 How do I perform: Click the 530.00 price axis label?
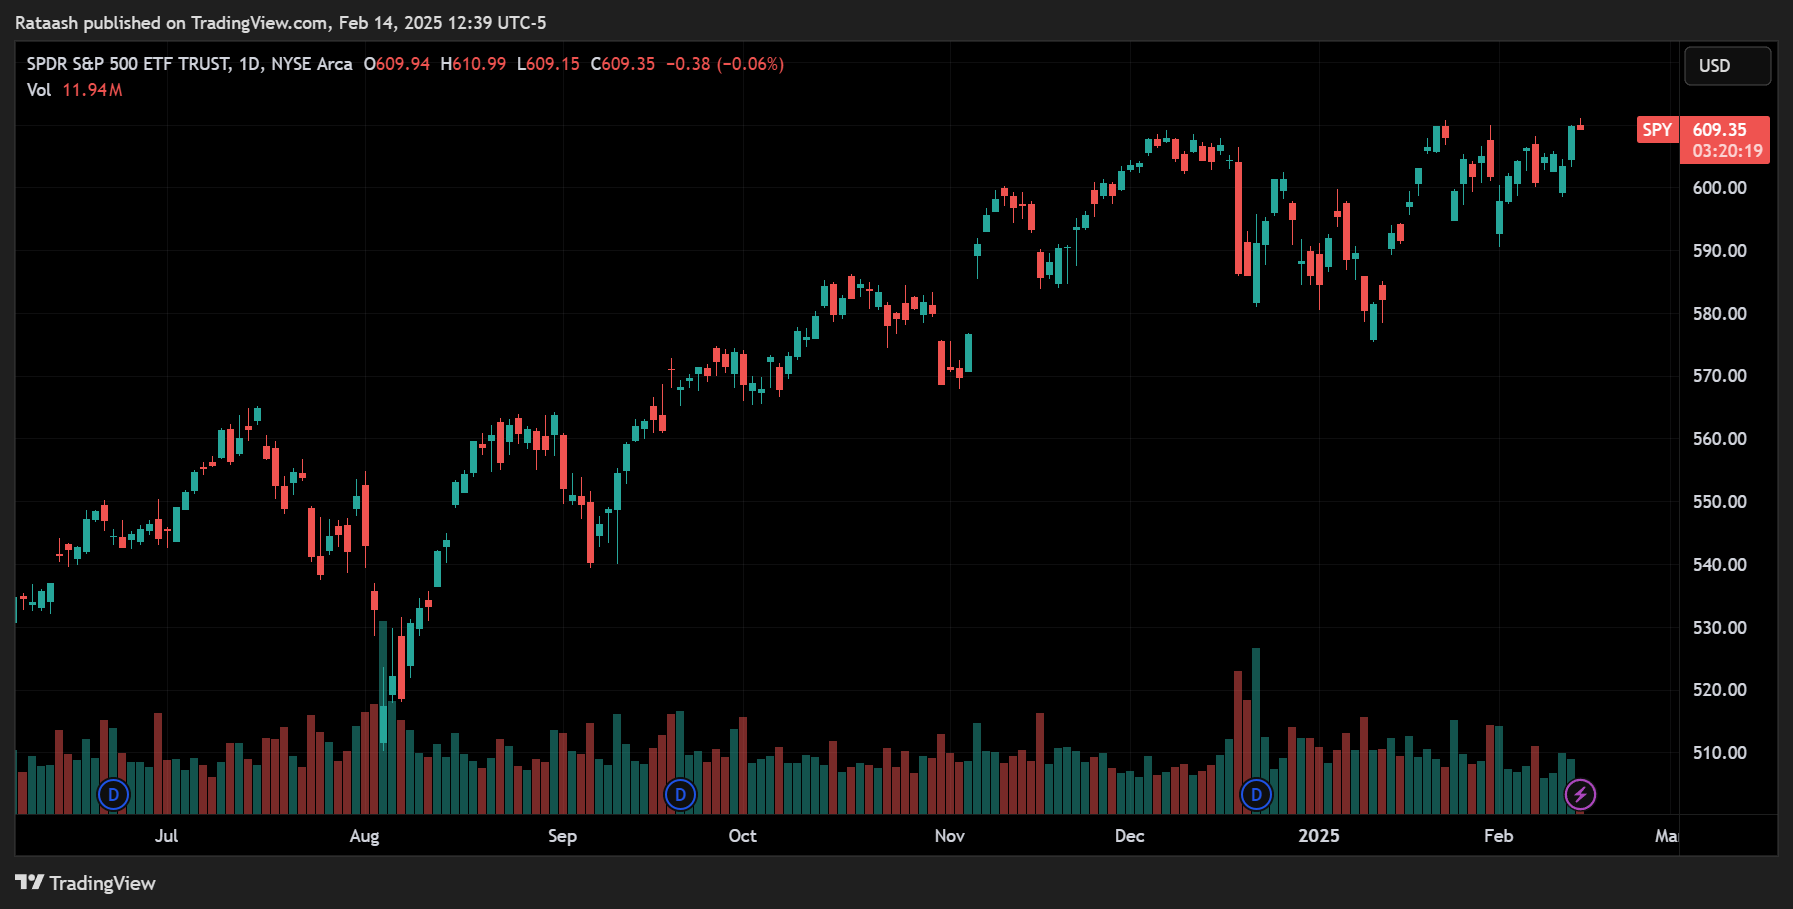coord(1719,628)
